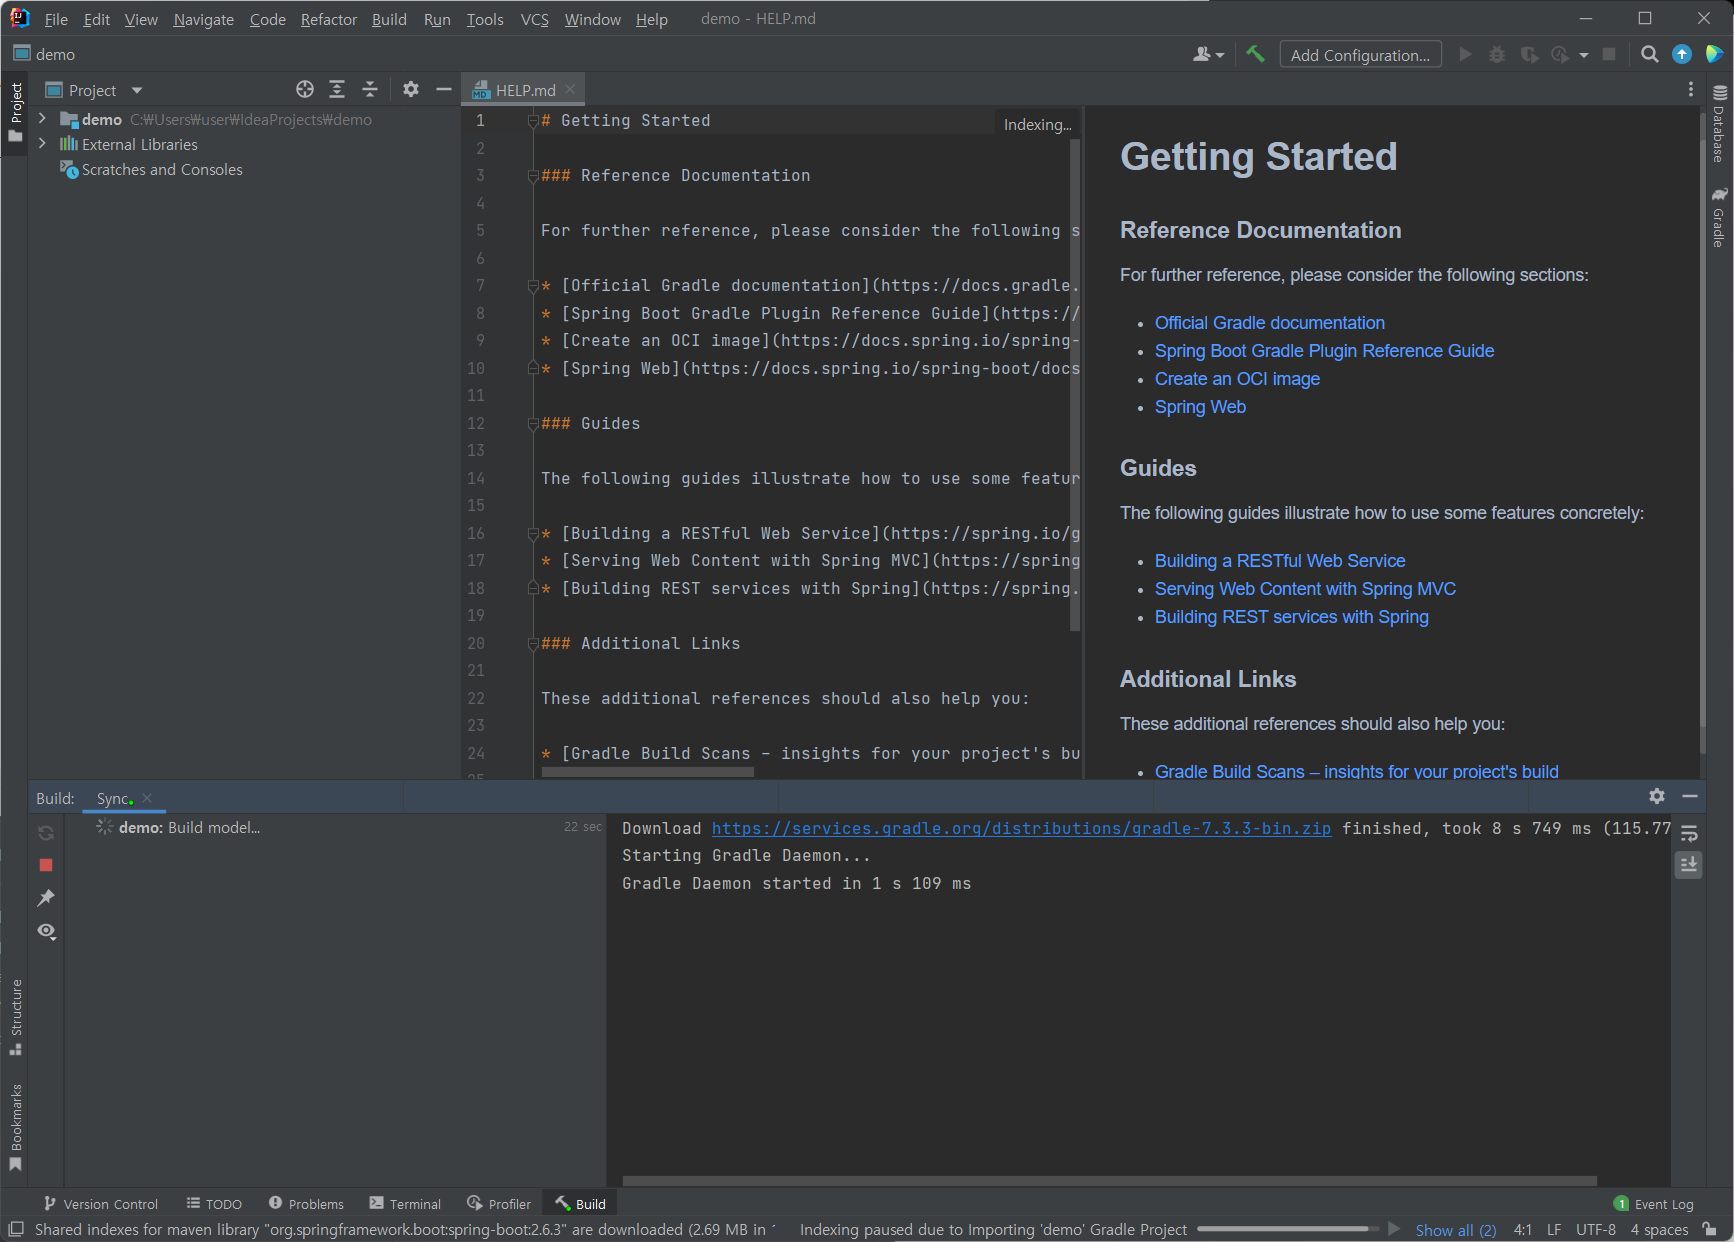The image size is (1734, 1242).
Task: Click the Debug bug icon
Action: [x=1497, y=54]
